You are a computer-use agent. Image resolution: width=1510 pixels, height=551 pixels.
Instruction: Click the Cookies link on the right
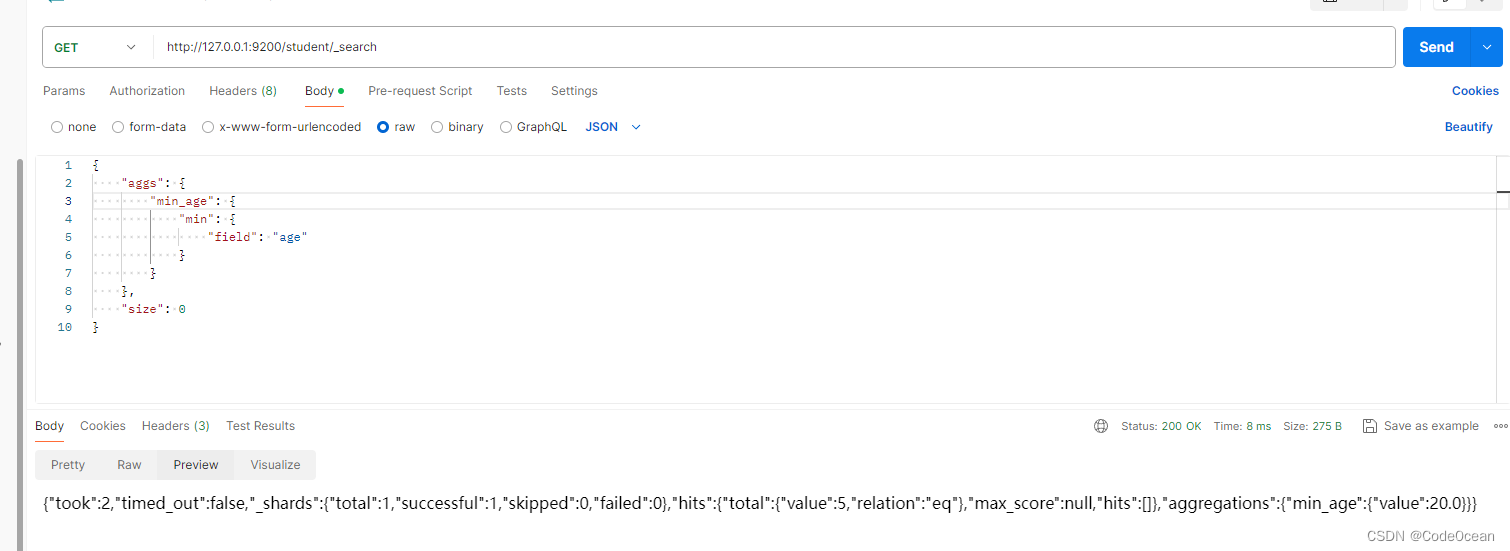[x=1475, y=91]
